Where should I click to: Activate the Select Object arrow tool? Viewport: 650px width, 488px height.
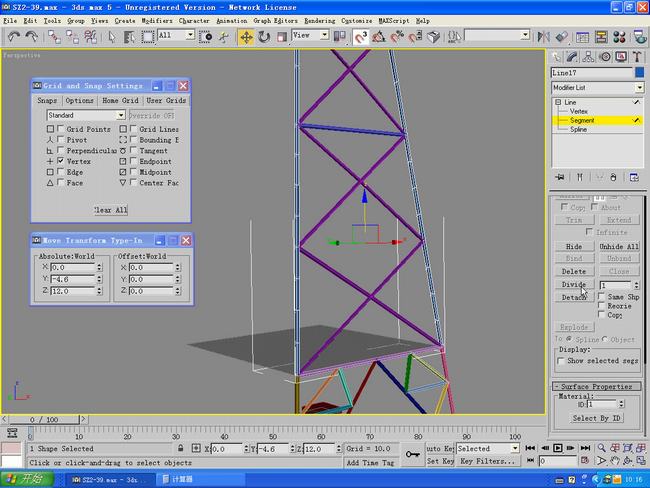(111, 37)
